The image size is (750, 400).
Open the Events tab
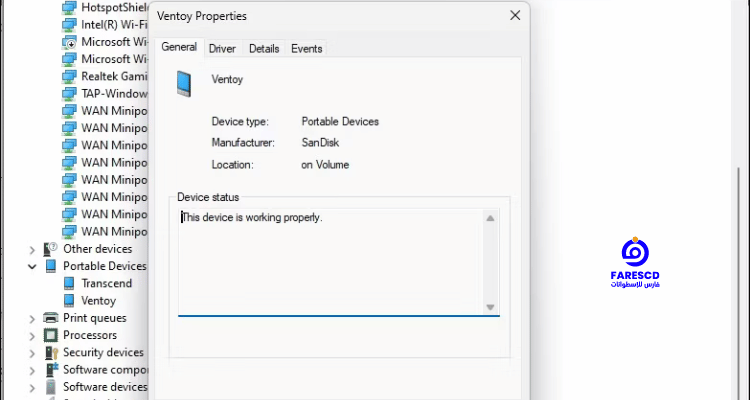pos(307,49)
